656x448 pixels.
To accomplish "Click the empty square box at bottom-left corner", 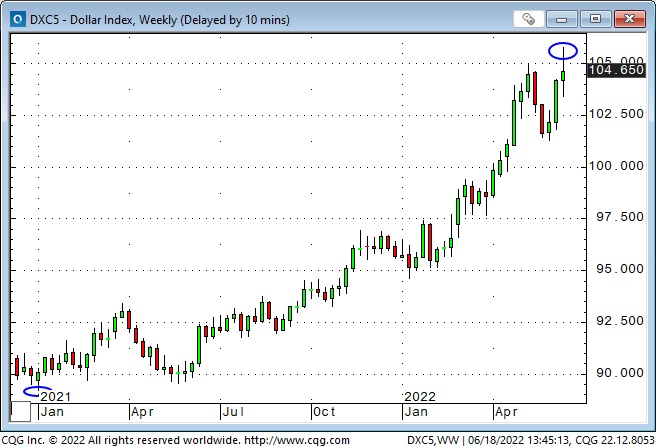I will tap(20, 412).
